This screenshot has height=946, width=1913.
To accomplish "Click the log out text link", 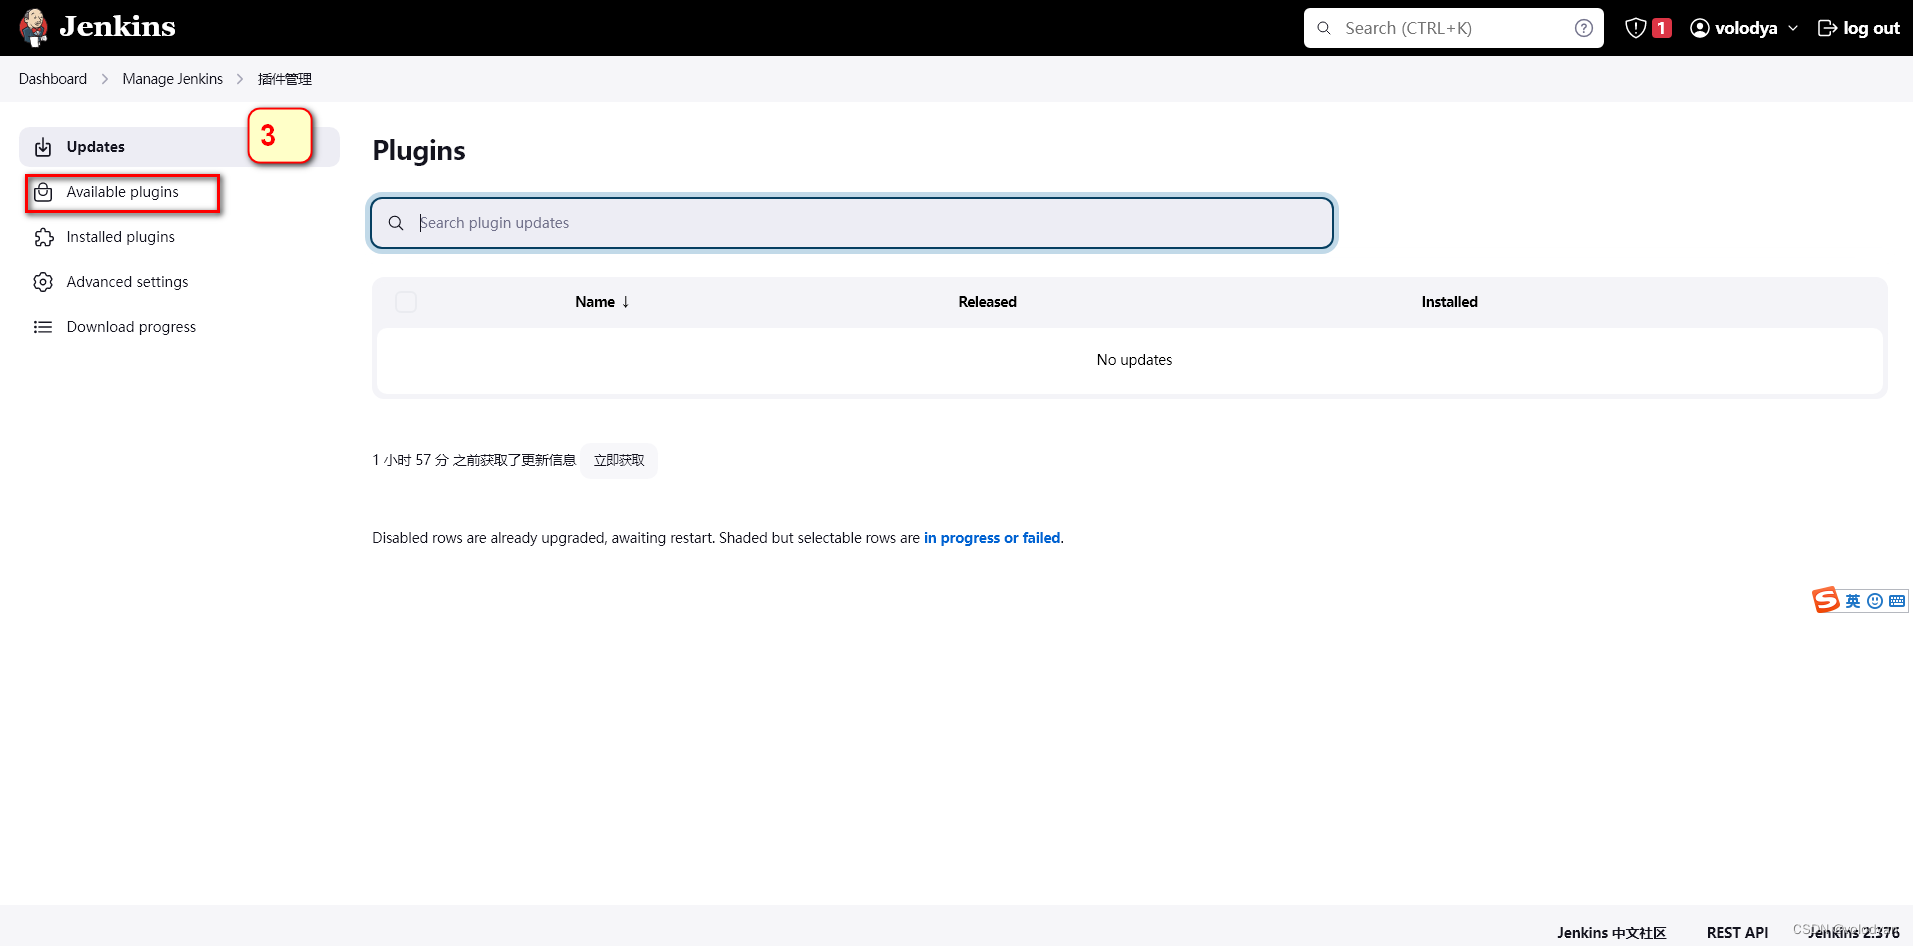I will coord(1872,28).
